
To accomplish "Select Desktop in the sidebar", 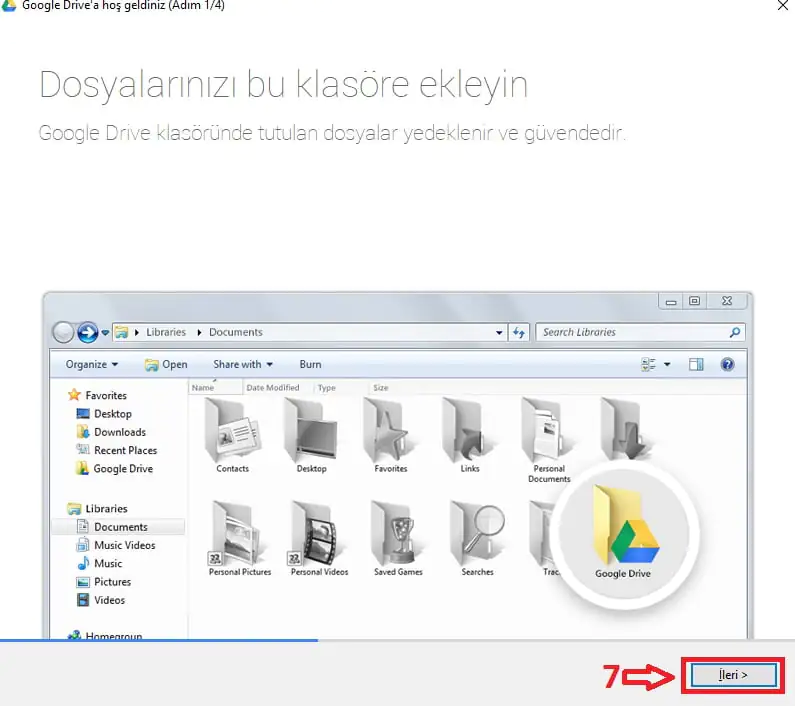I will click(104, 414).
